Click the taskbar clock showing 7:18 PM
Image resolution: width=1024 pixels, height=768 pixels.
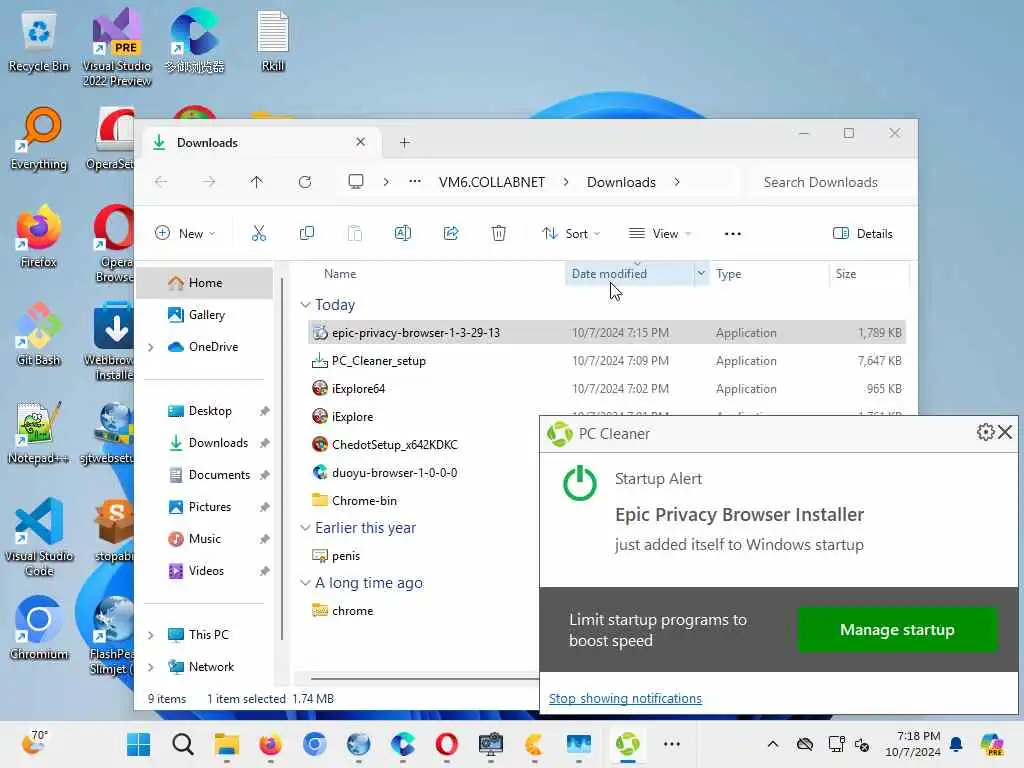pos(913,744)
